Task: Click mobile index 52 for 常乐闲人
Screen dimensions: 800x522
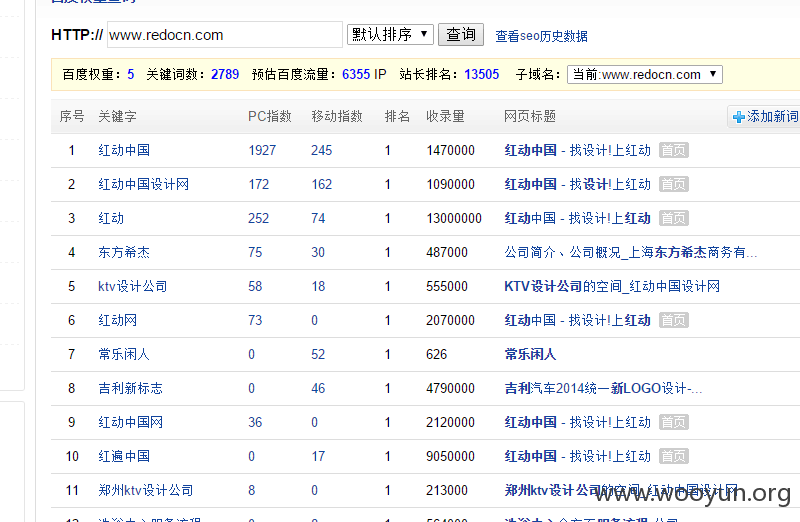Action: coord(318,355)
